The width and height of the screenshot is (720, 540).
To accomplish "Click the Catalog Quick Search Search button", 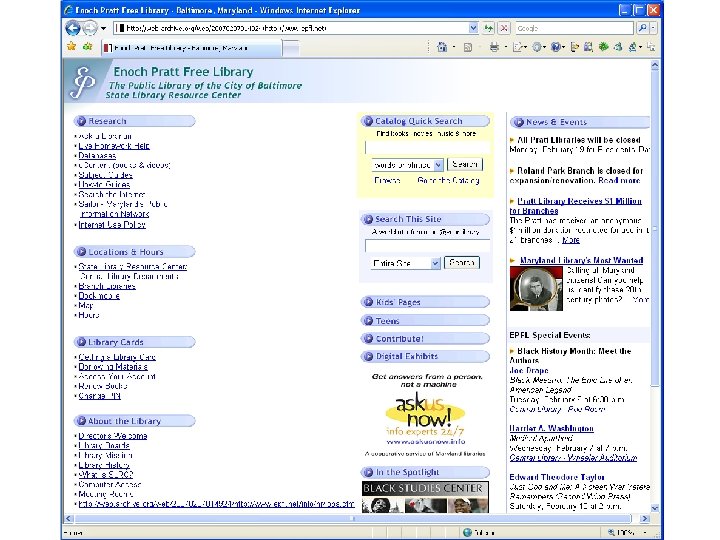I will [x=465, y=164].
